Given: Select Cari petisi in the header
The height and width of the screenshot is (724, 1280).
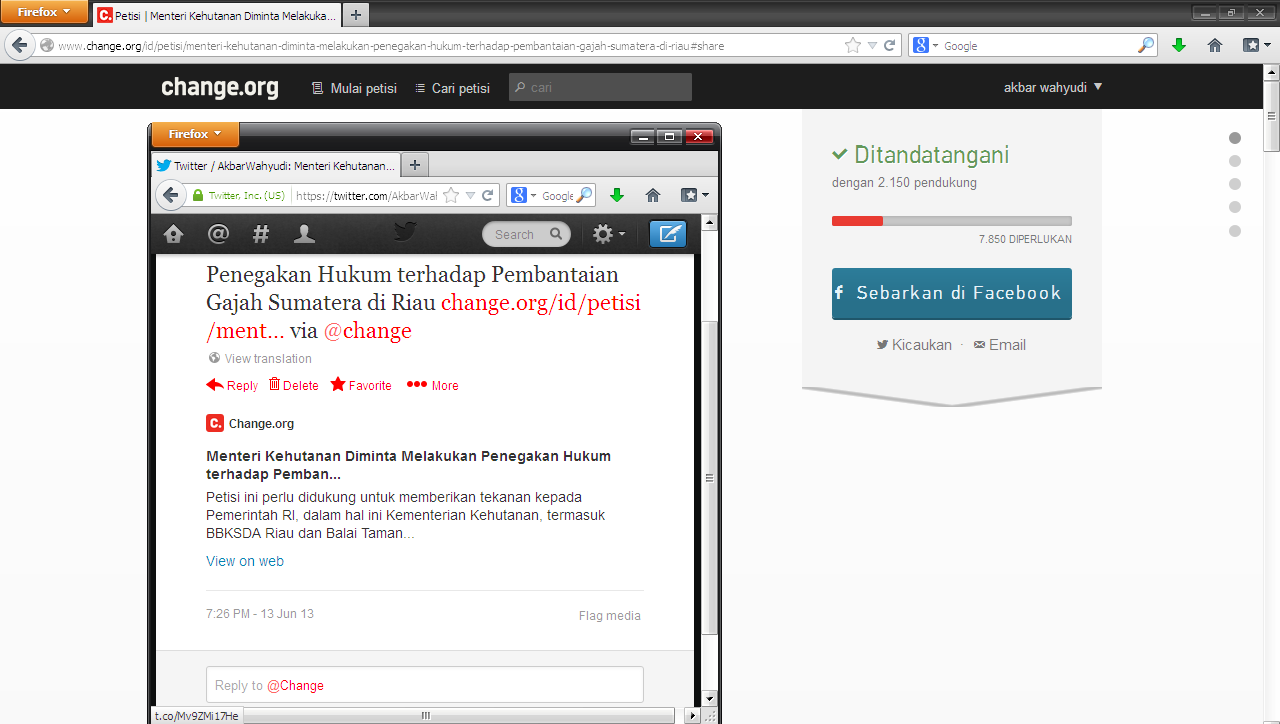Looking at the screenshot, I should click(x=452, y=88).
